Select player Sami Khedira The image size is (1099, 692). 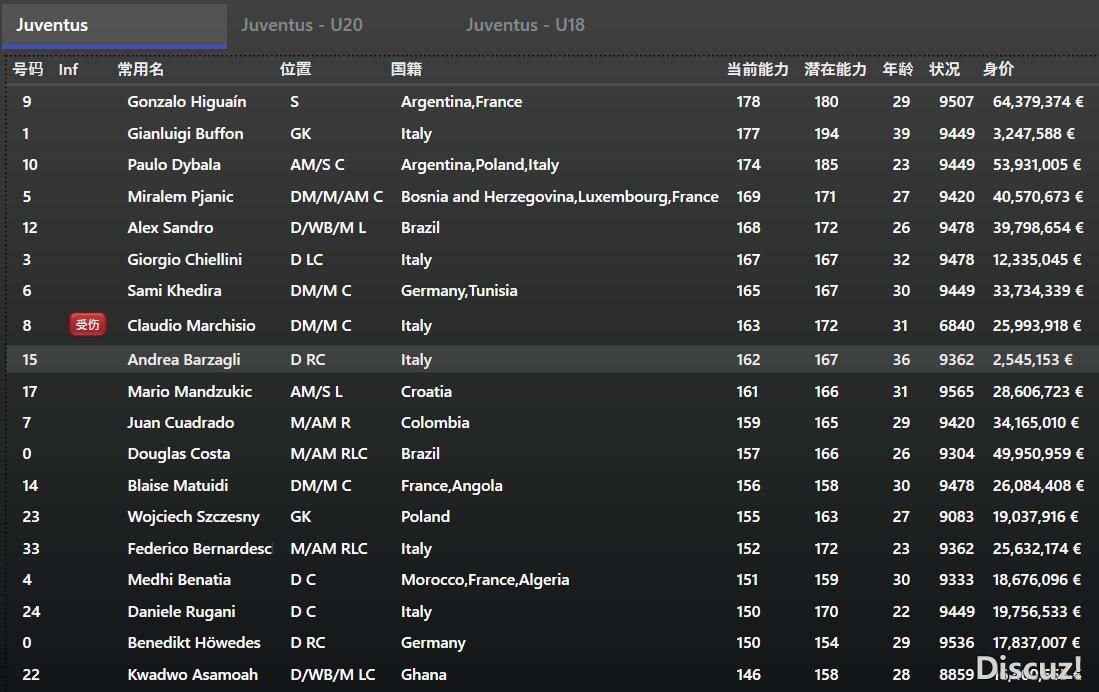pyautogui.click(x=174, y=290)
